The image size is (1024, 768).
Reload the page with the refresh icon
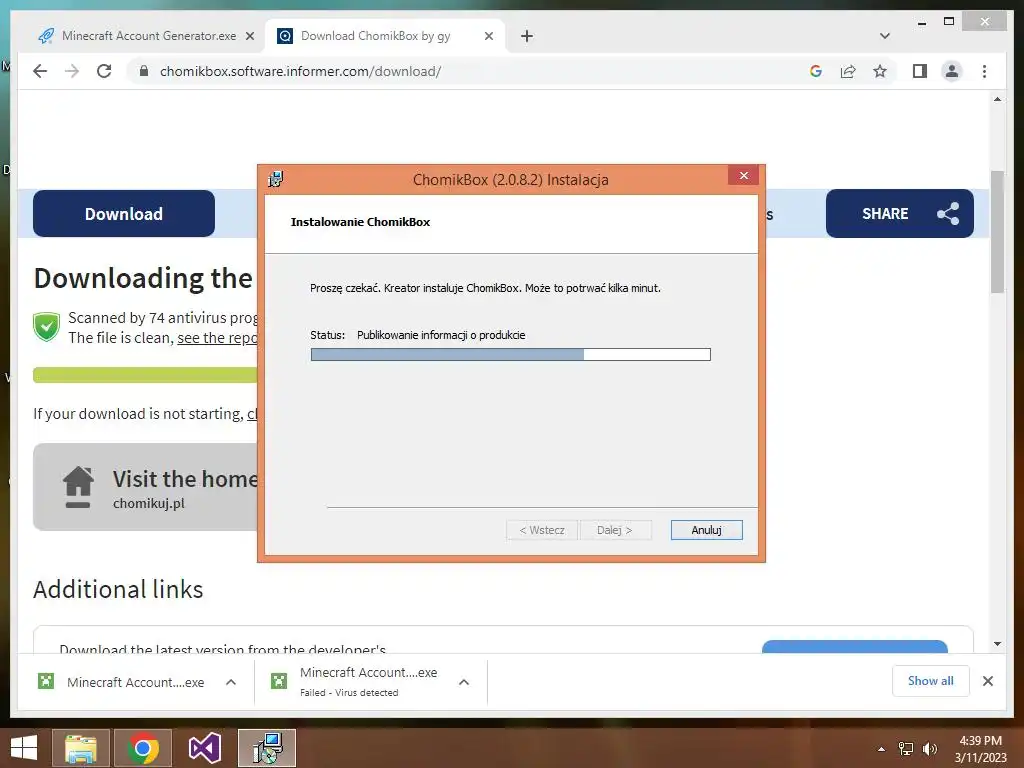[104, 71]
